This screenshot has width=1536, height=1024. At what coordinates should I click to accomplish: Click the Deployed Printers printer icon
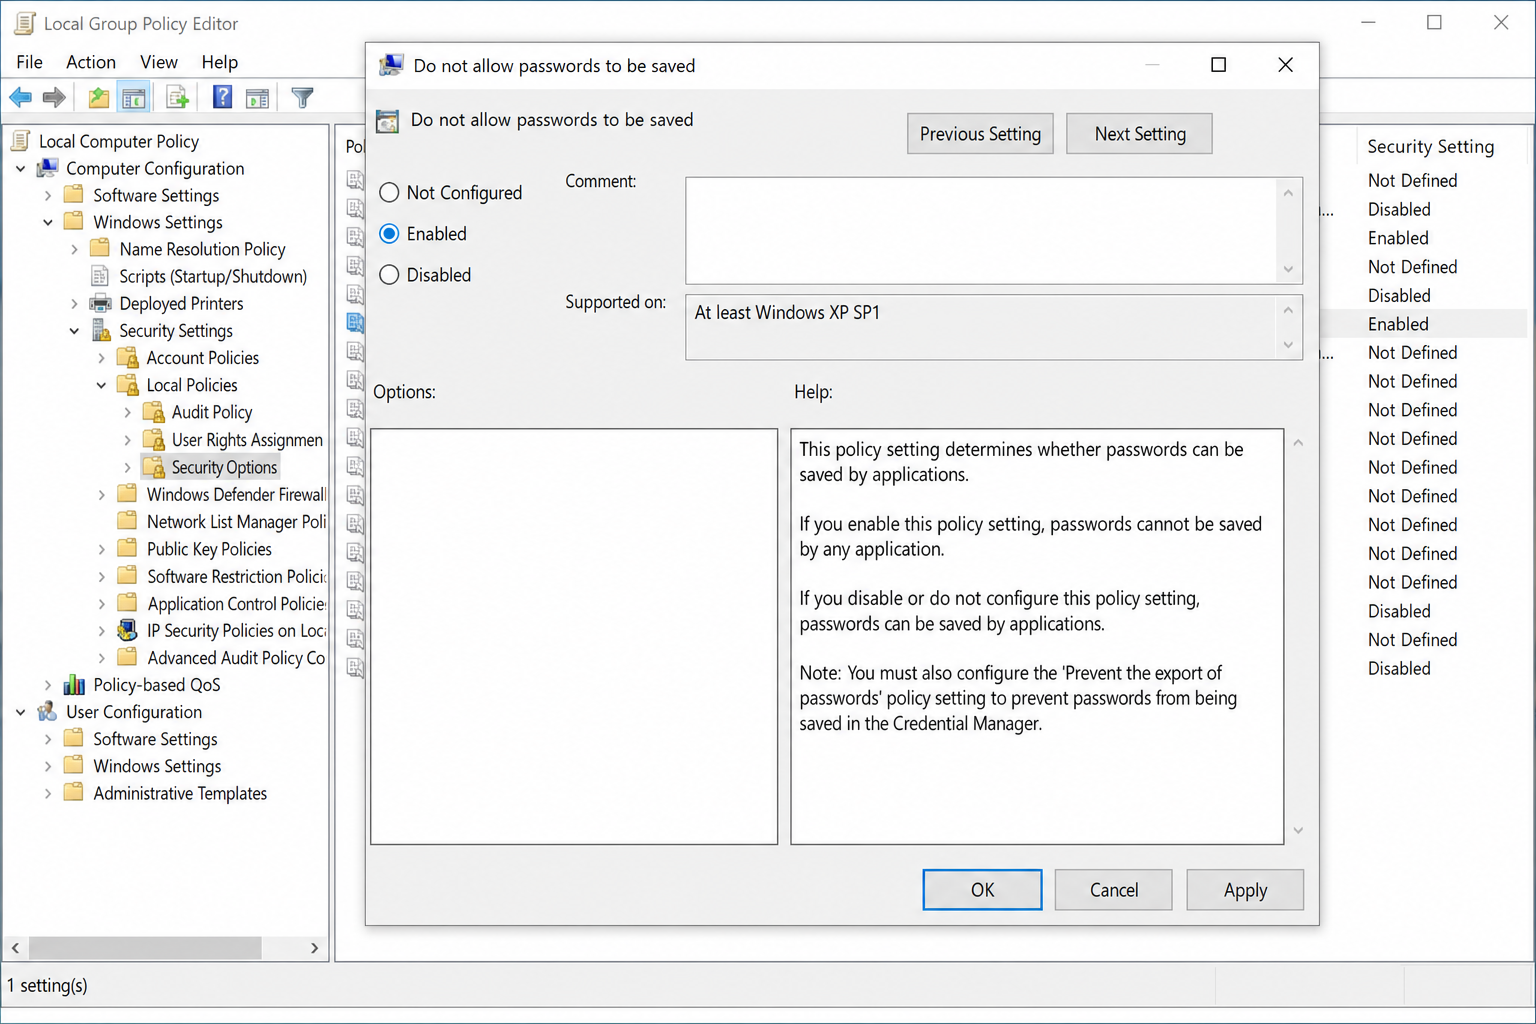[100, 303]
